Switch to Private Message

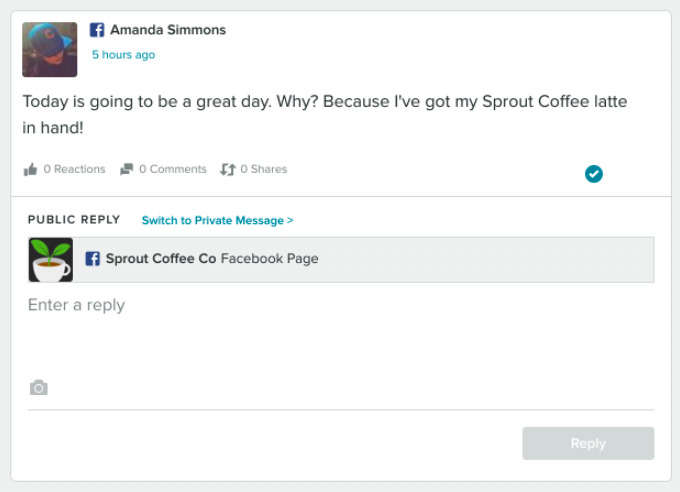(217, 220)
